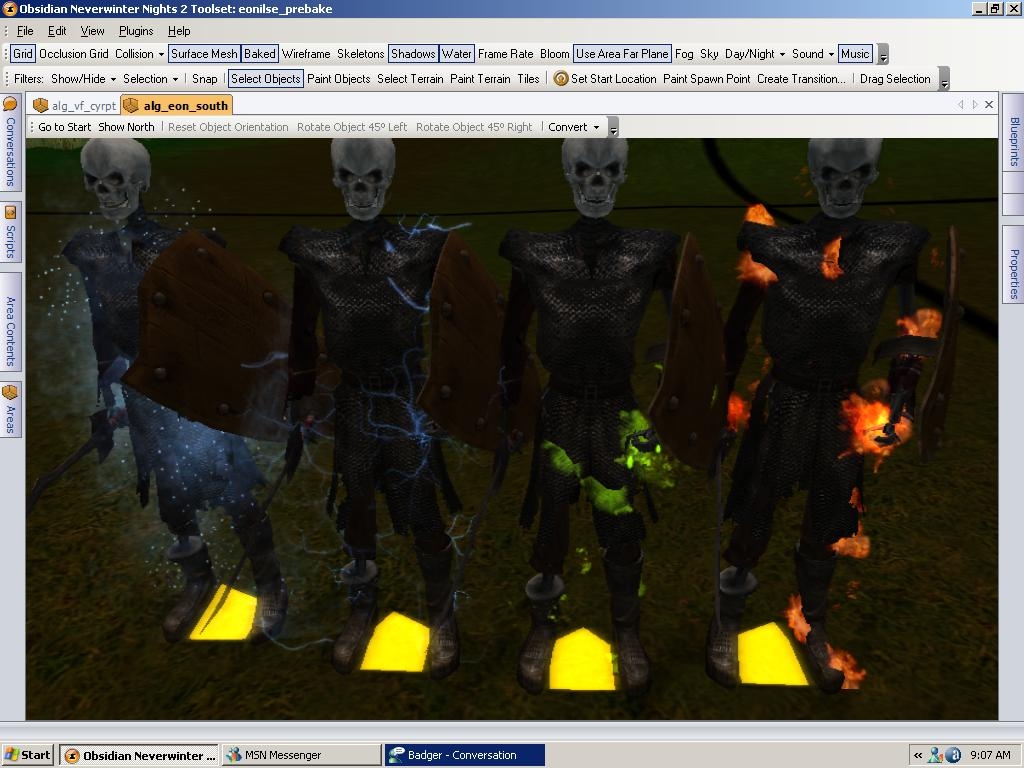Disable the Shadows view toggle
The image size is (1024, 768).
[x=412, y=54]
